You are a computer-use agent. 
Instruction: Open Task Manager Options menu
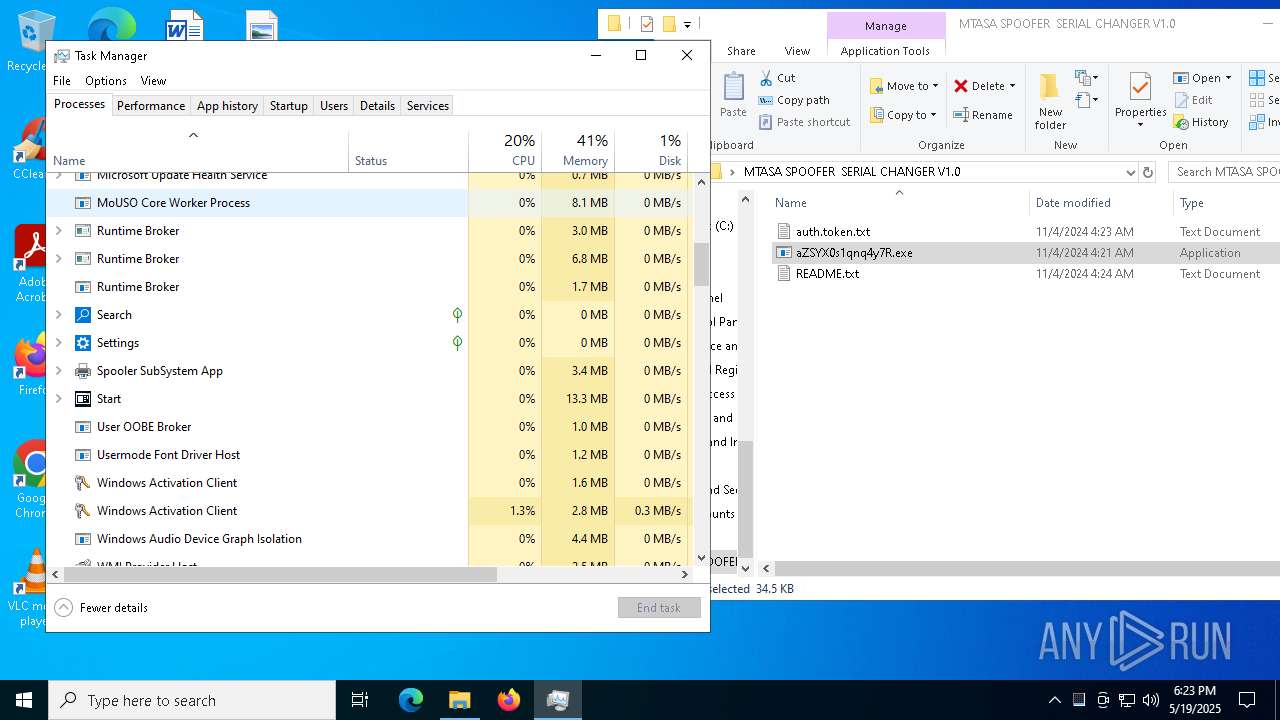click(106, 81)
